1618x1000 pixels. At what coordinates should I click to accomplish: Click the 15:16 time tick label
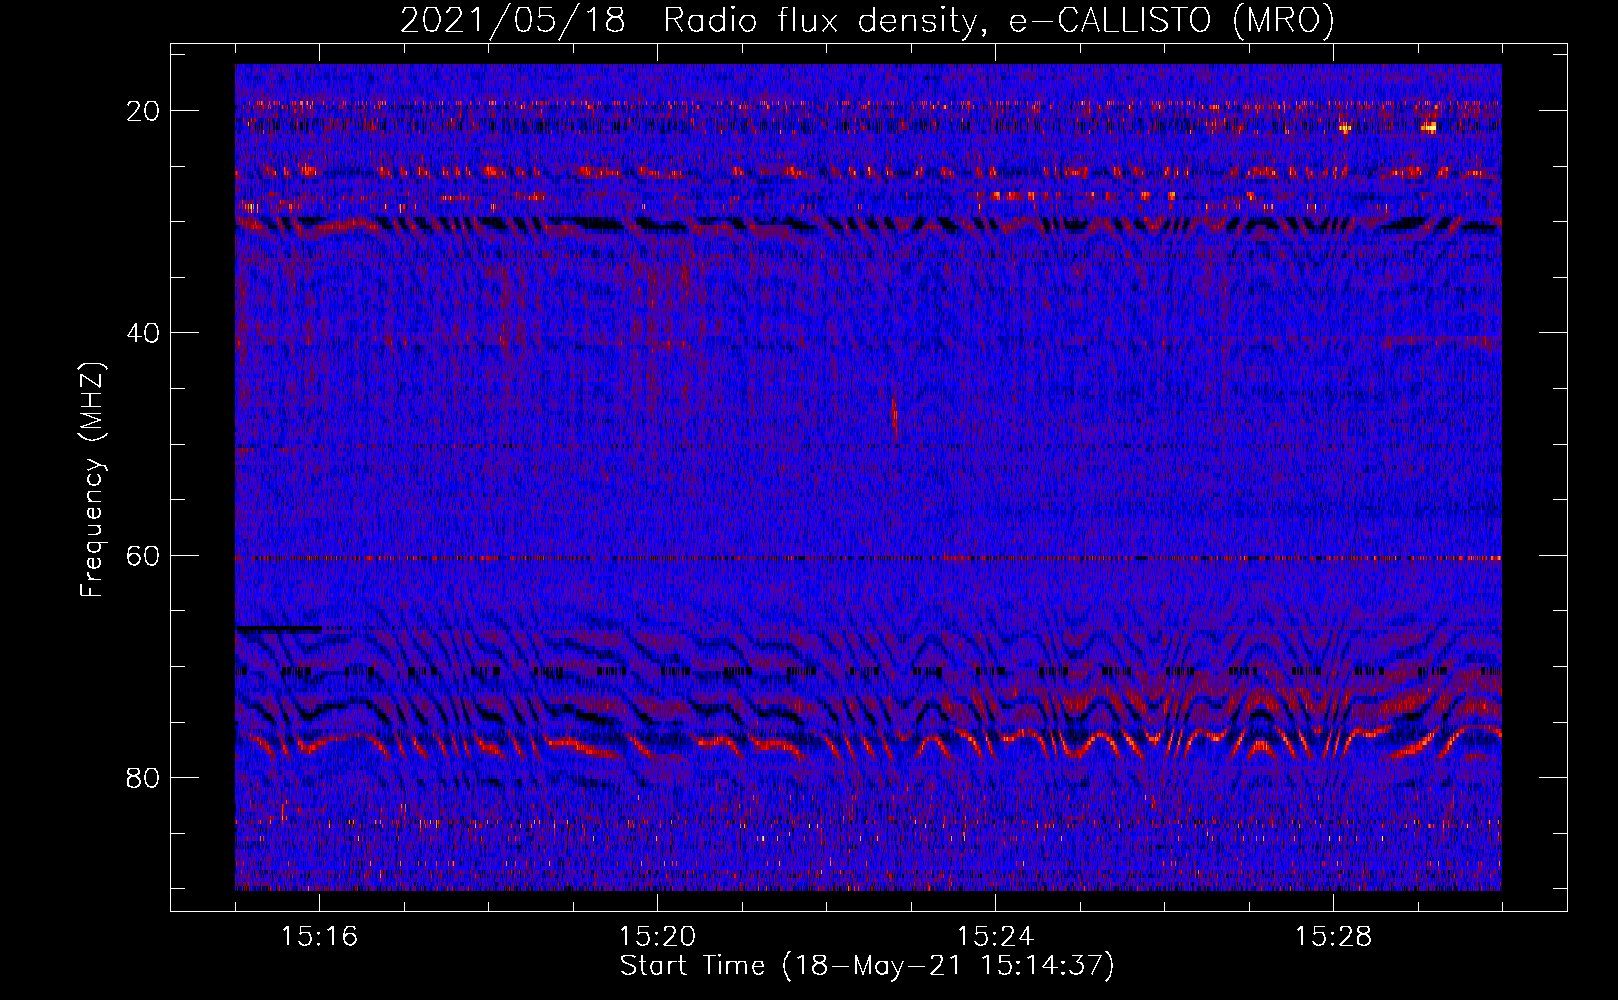click(320, 937)
